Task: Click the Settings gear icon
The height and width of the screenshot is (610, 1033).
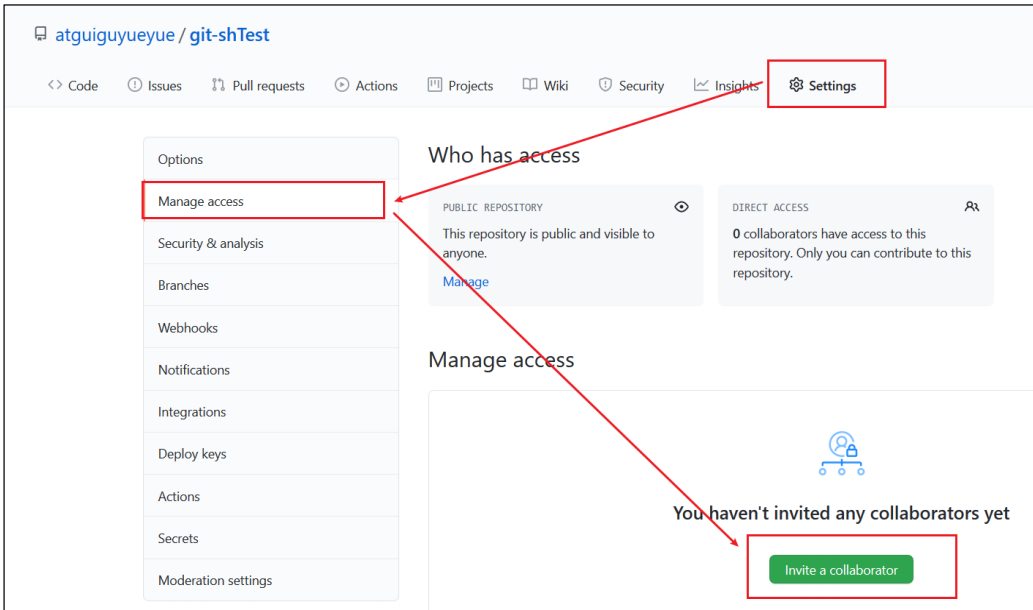Action: point(796,85)
